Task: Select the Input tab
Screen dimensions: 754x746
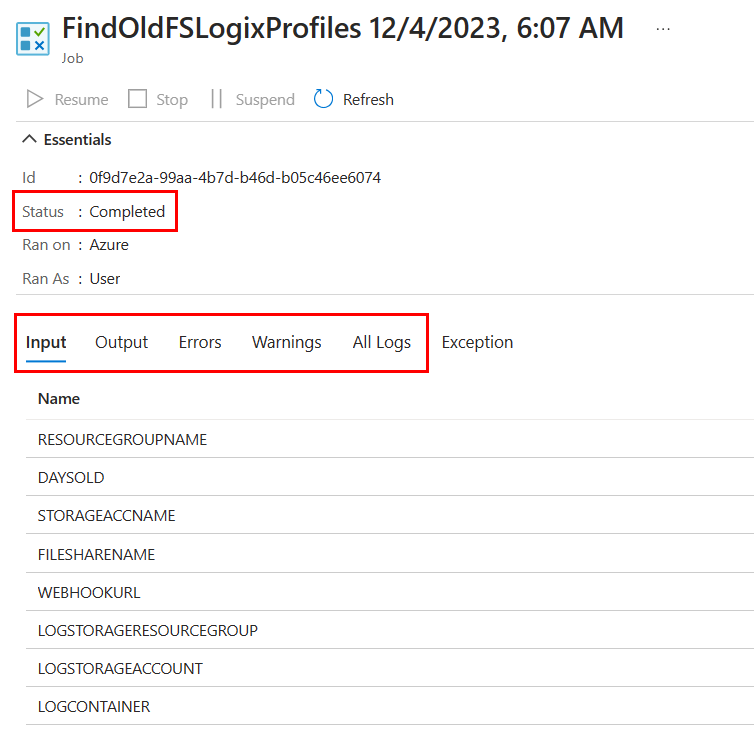Action: pyautogui.click(x=46, y=342)
